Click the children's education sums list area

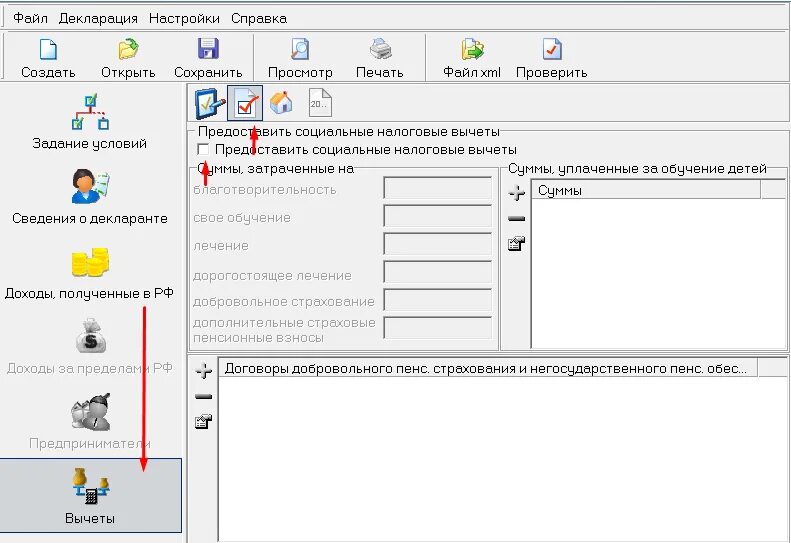tap(658, 273)
